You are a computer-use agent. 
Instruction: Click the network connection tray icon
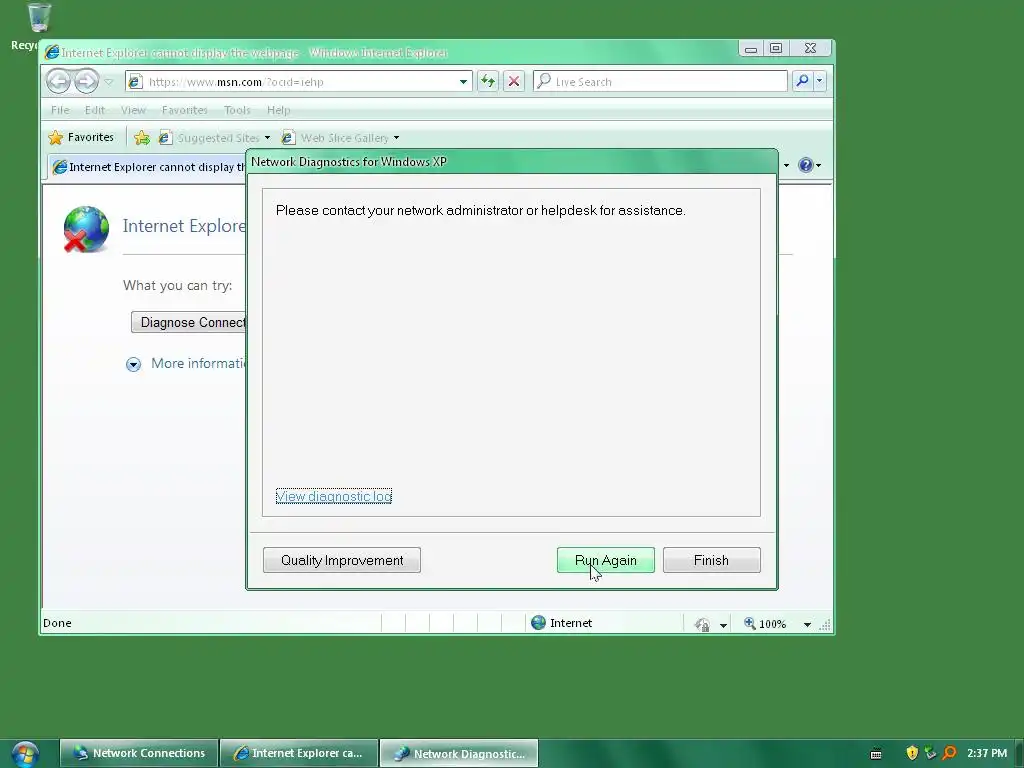pyautogui.click(x=931, y=753)
